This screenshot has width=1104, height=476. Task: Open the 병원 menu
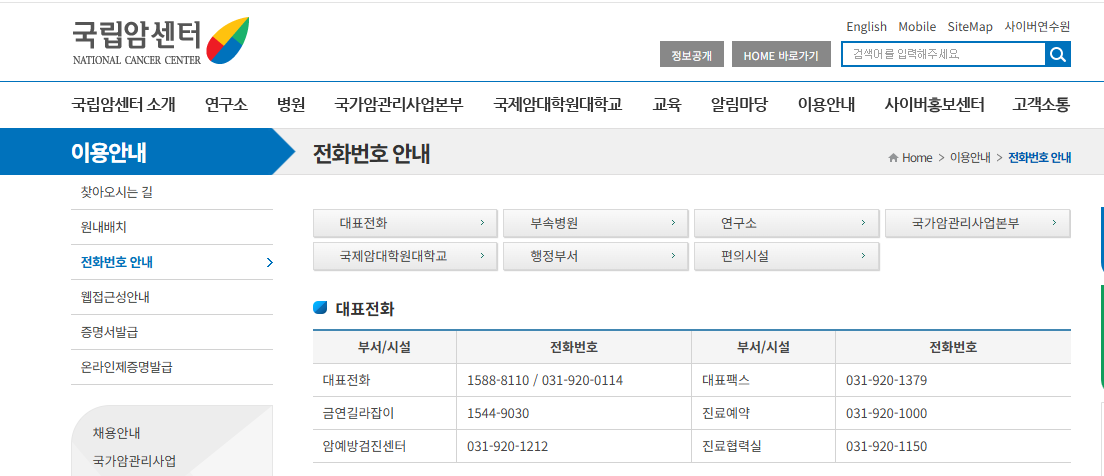(x=291, y=105)
